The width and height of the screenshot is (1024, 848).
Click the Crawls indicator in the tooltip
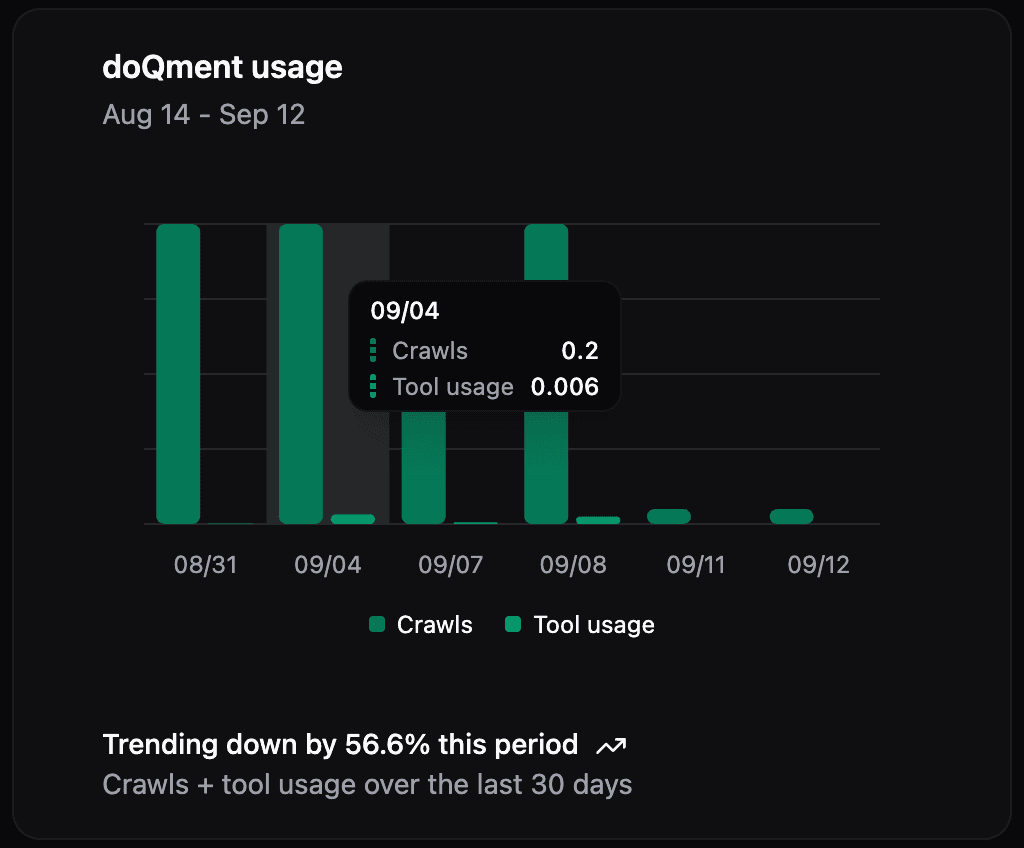coord(374,350)
